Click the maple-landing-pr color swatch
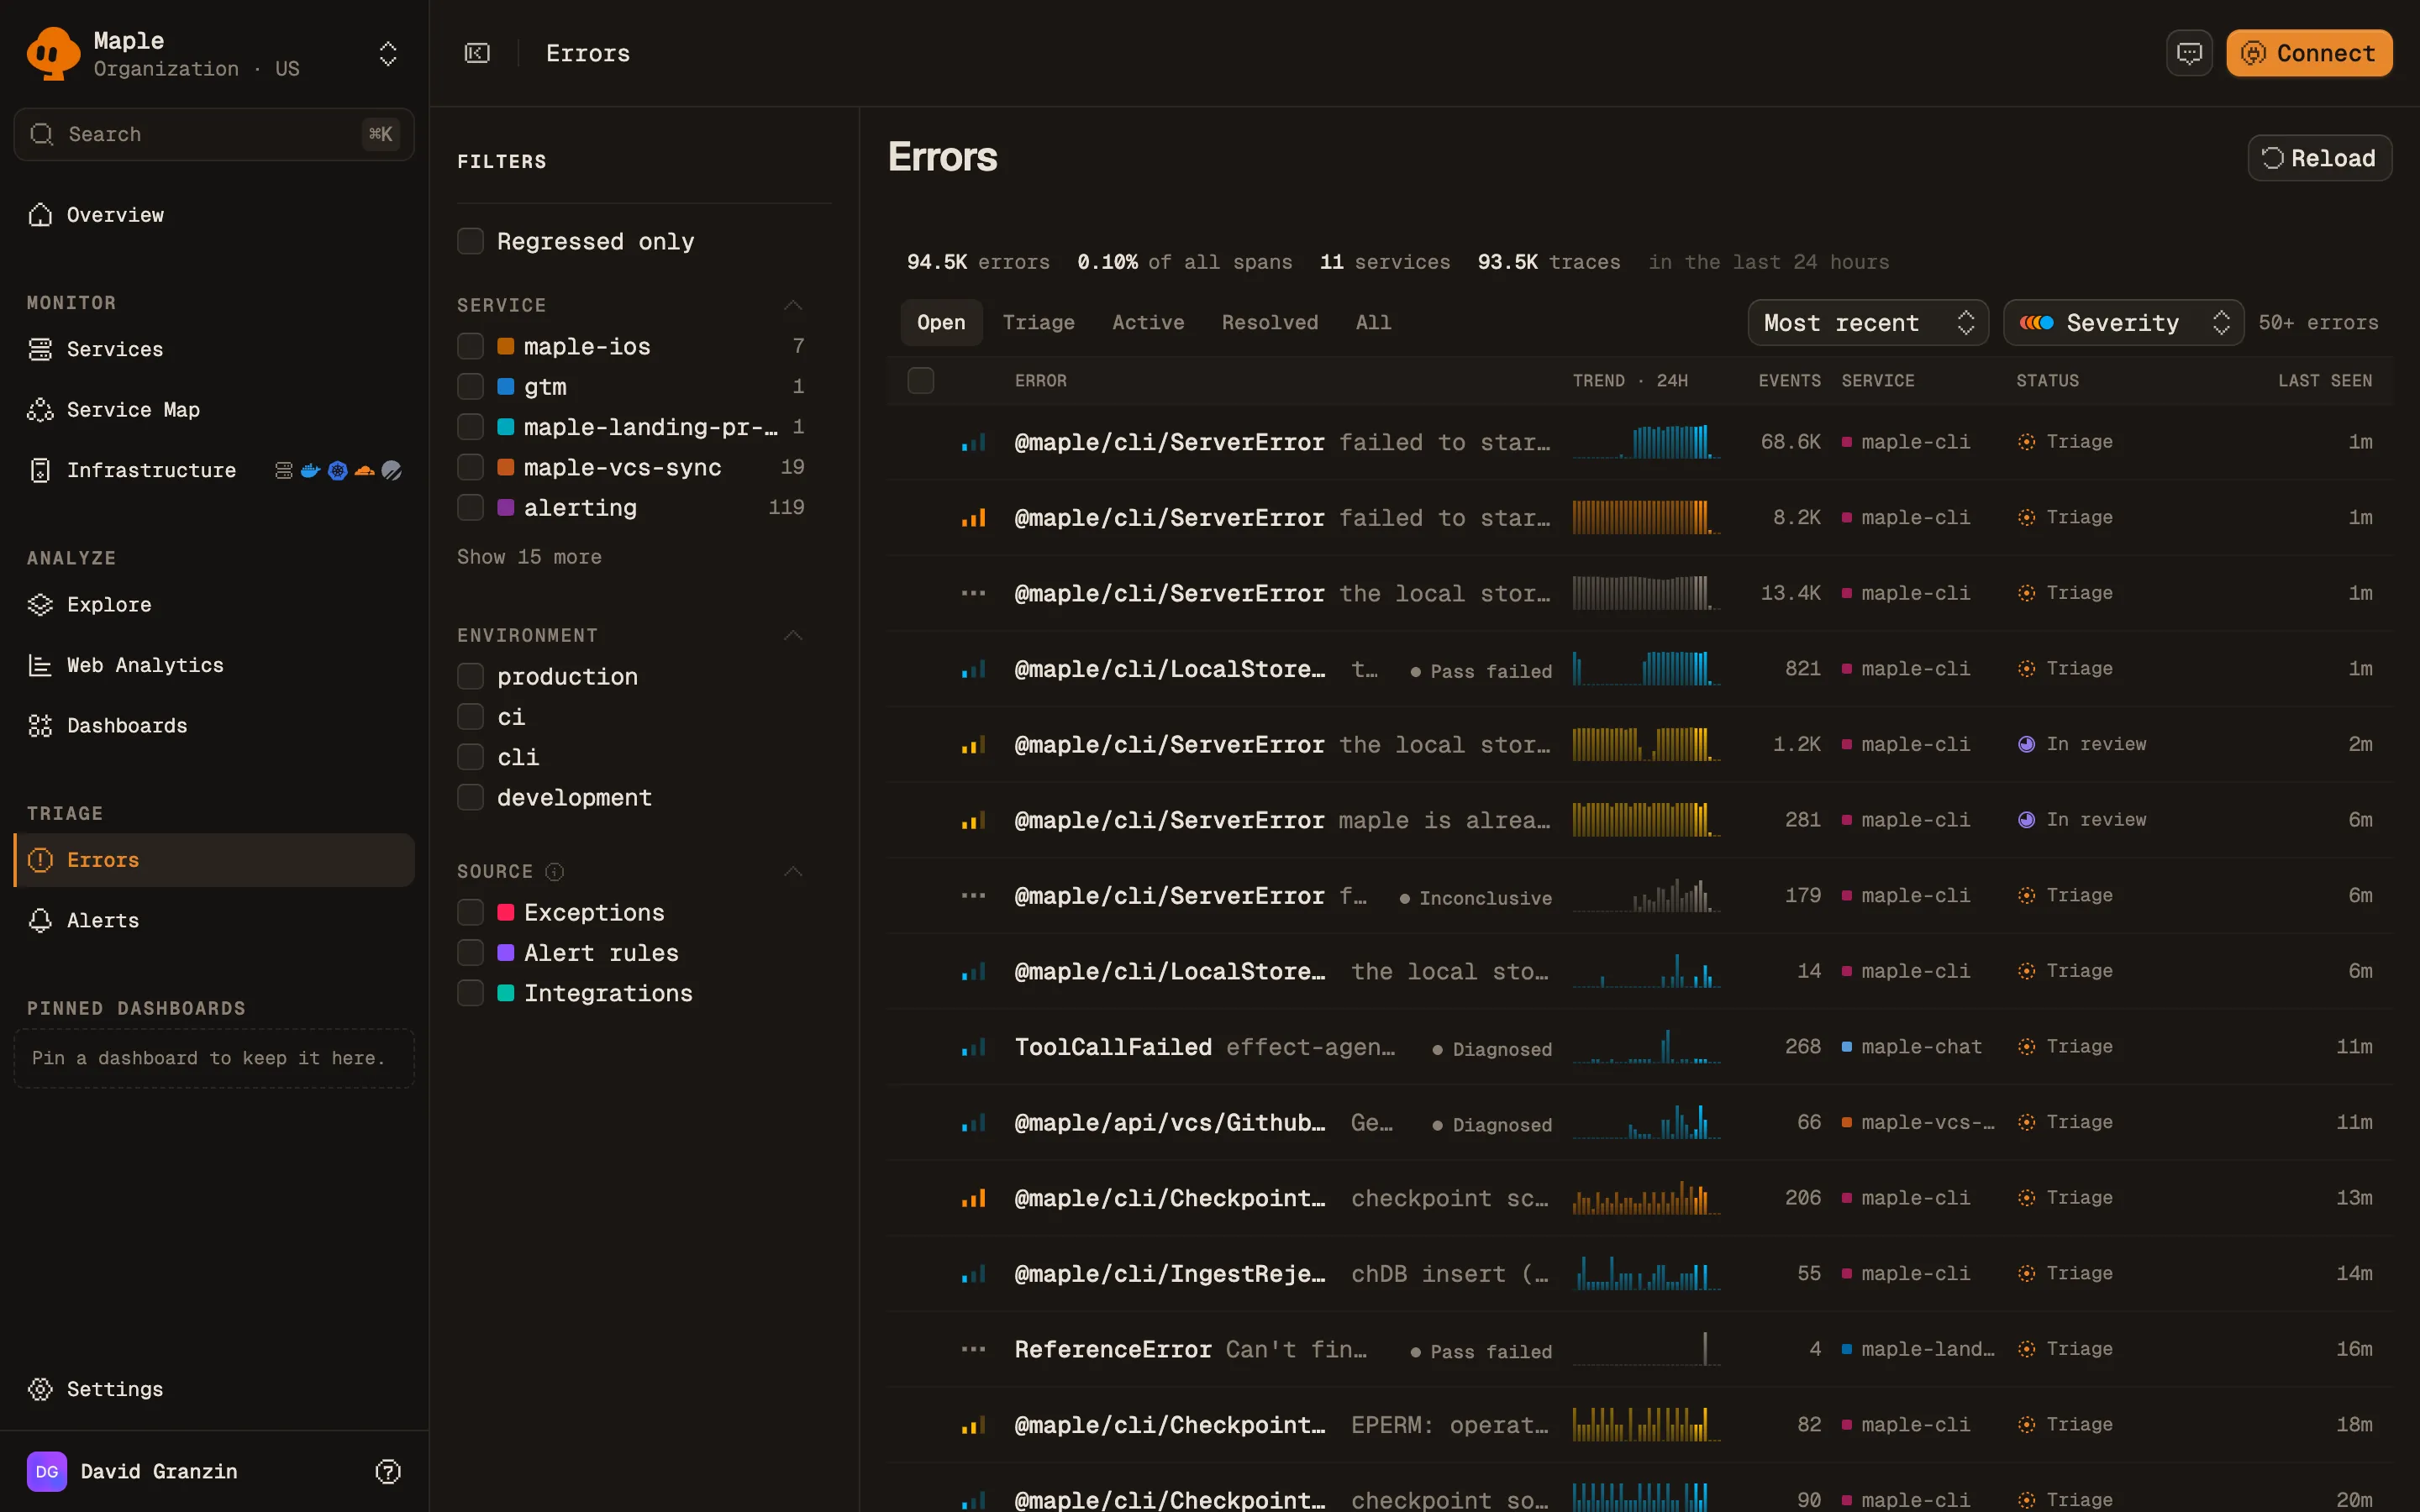Image resolution: width=2420 pixels, height=1512 pixels. pyautogui.click(x=506, y=427)
